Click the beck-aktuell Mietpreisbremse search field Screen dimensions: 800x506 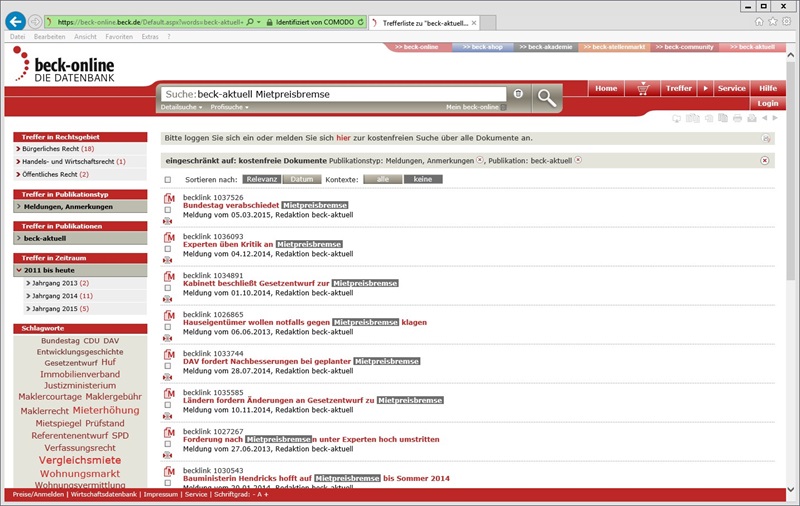pos(334,94)
